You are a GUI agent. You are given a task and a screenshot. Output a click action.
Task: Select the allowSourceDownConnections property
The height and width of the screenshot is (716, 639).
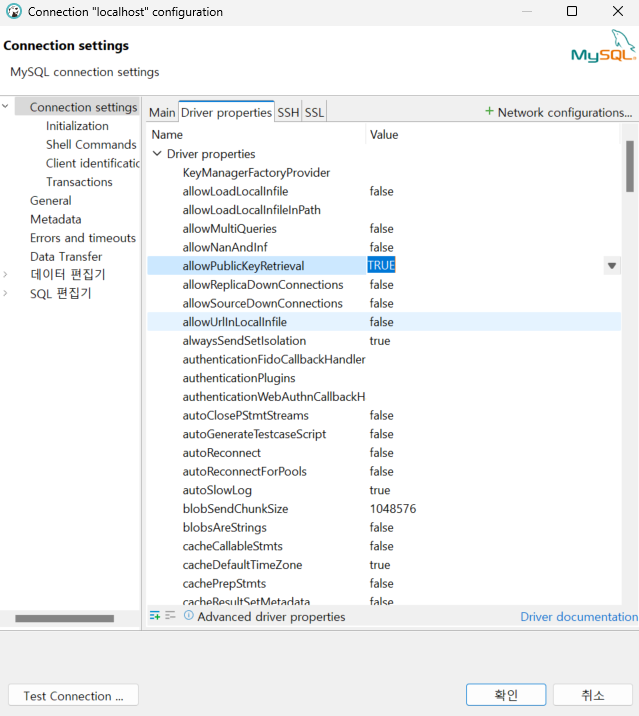tap(263, 303)
